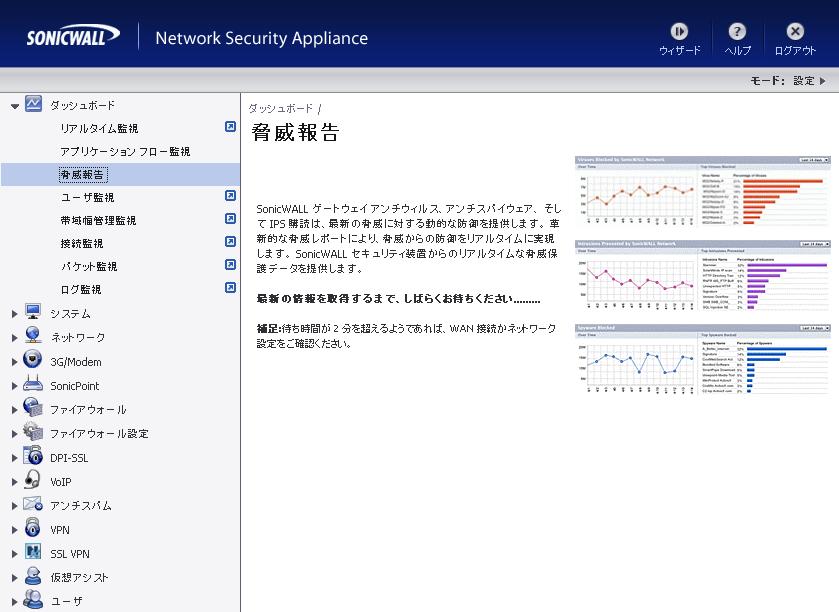Expand the アンチスパム section arrow
The width and height of the screenshot is (839, 612).
pos(14,506)
